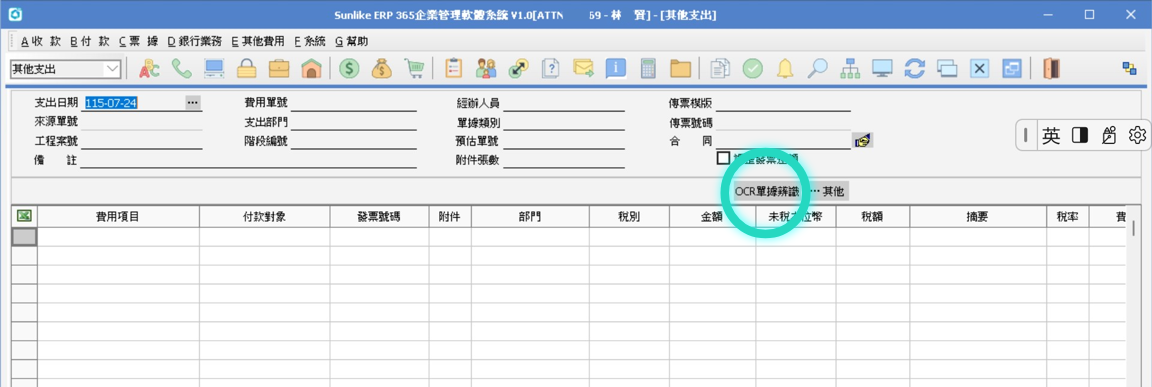
Task: Open the A收款 menu
Action: (x=40, y=41)
